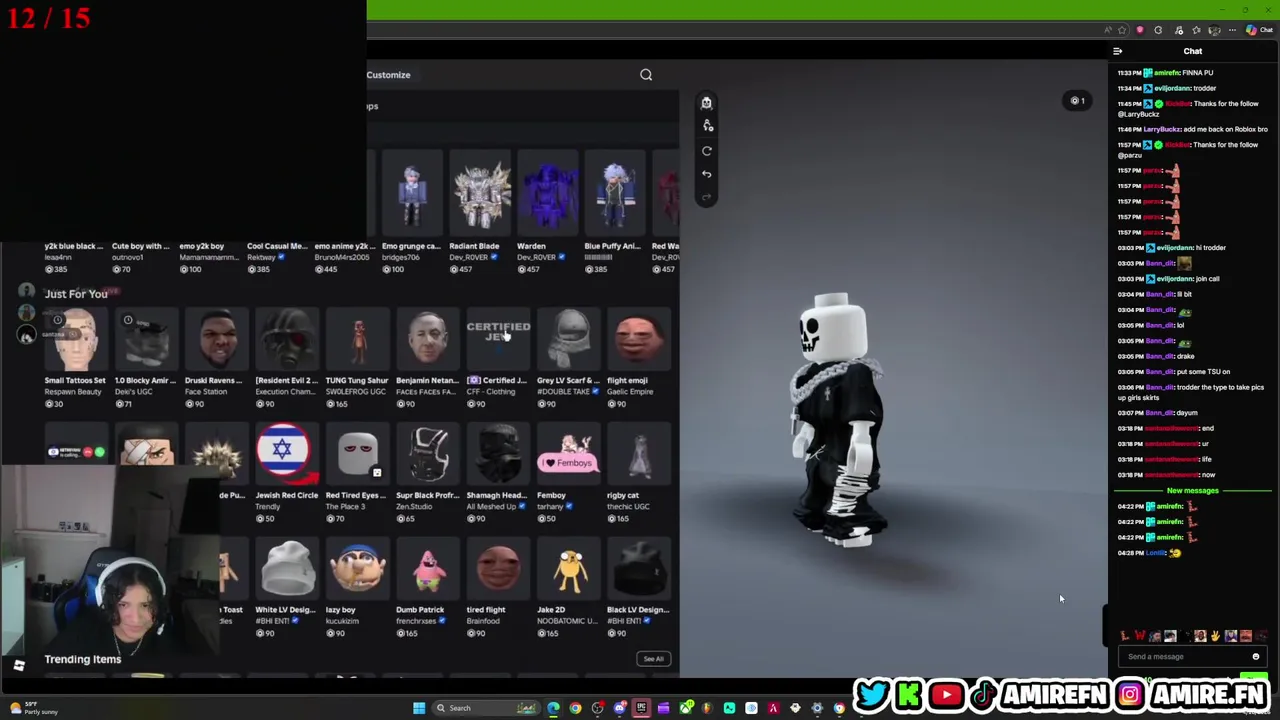Select the Jake 2D thumbnail
The height and width of the screenshot is (720, 1280).
569,570
